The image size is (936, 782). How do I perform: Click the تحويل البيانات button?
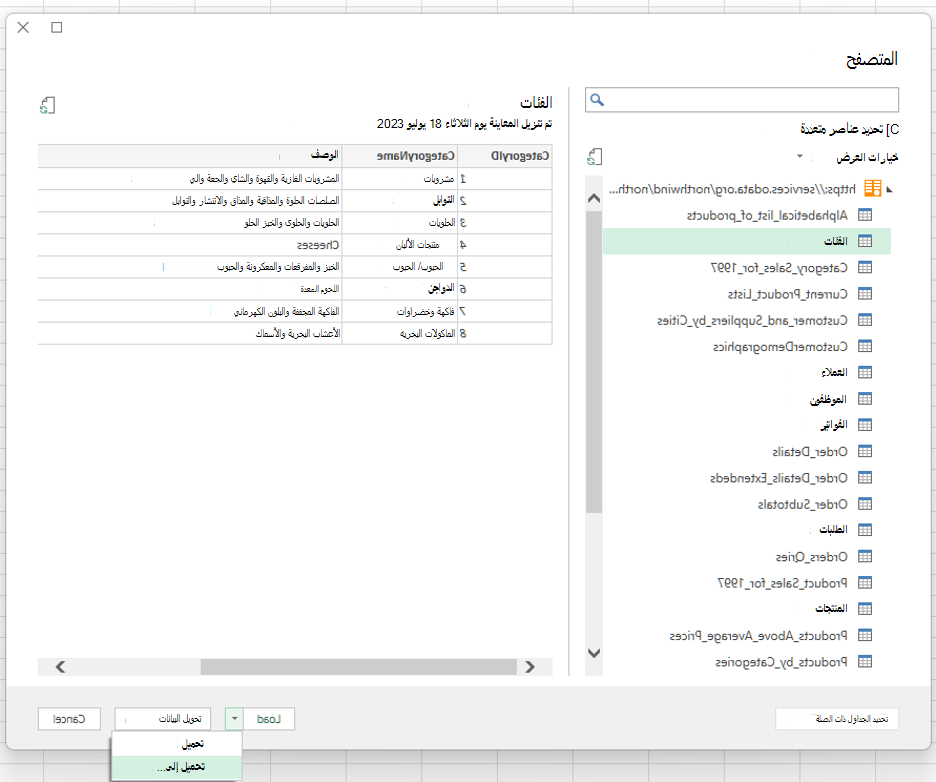(x=162, y=719)
